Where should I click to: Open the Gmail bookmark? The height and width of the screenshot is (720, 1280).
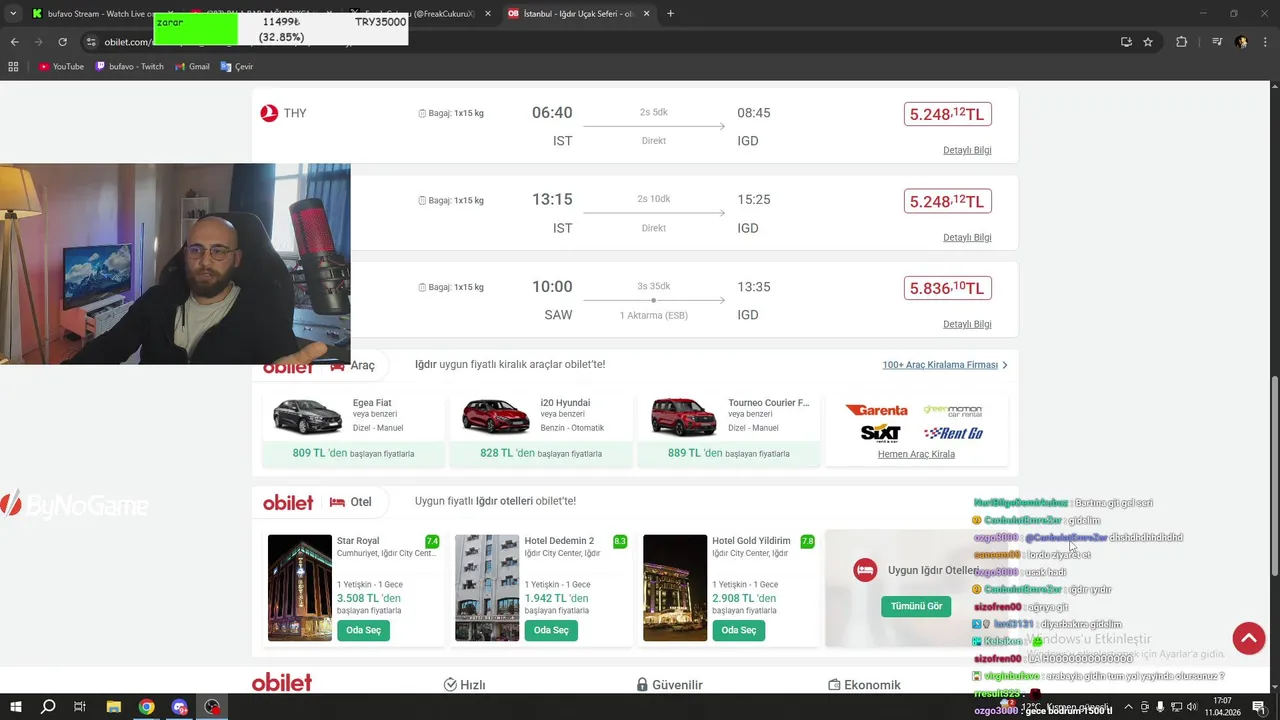(192, 66)
